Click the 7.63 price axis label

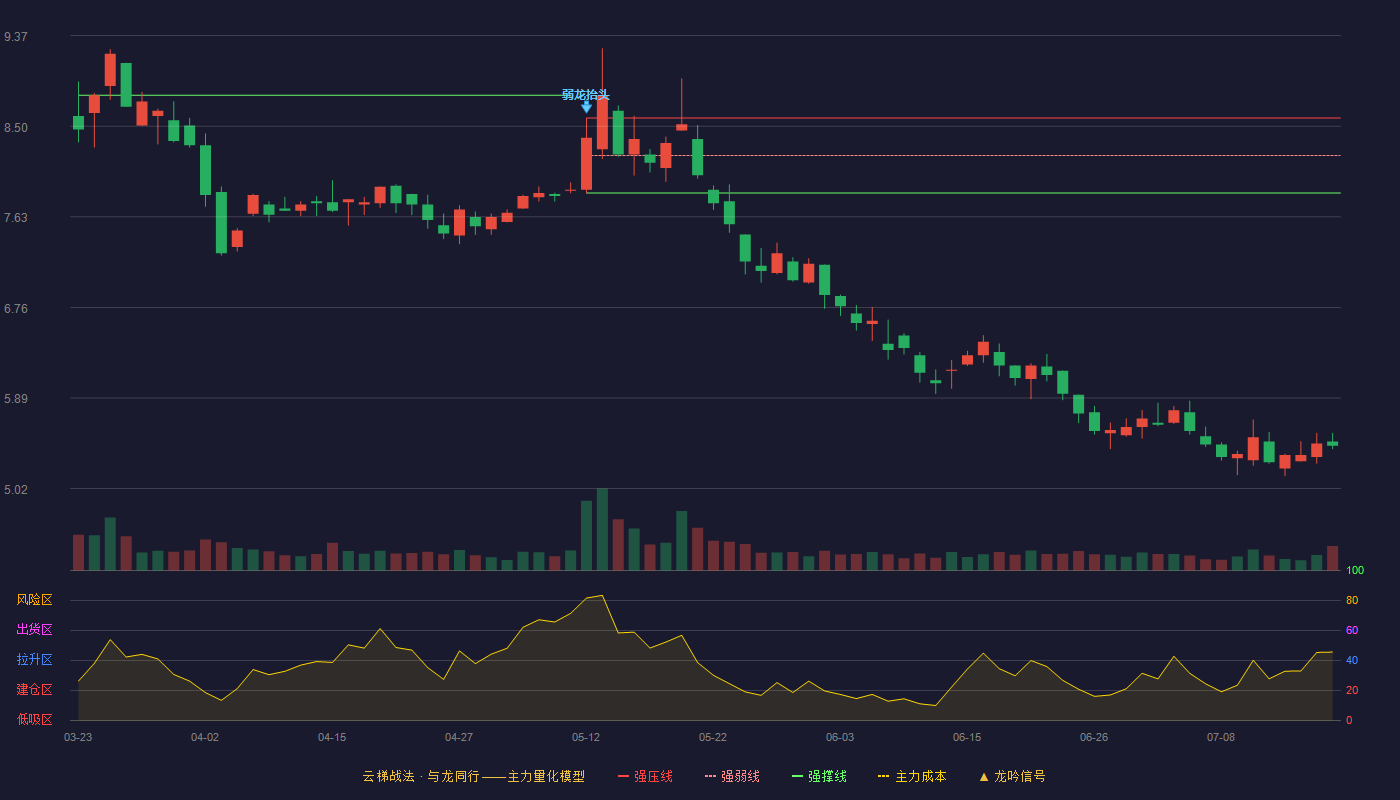pos(16,218)
